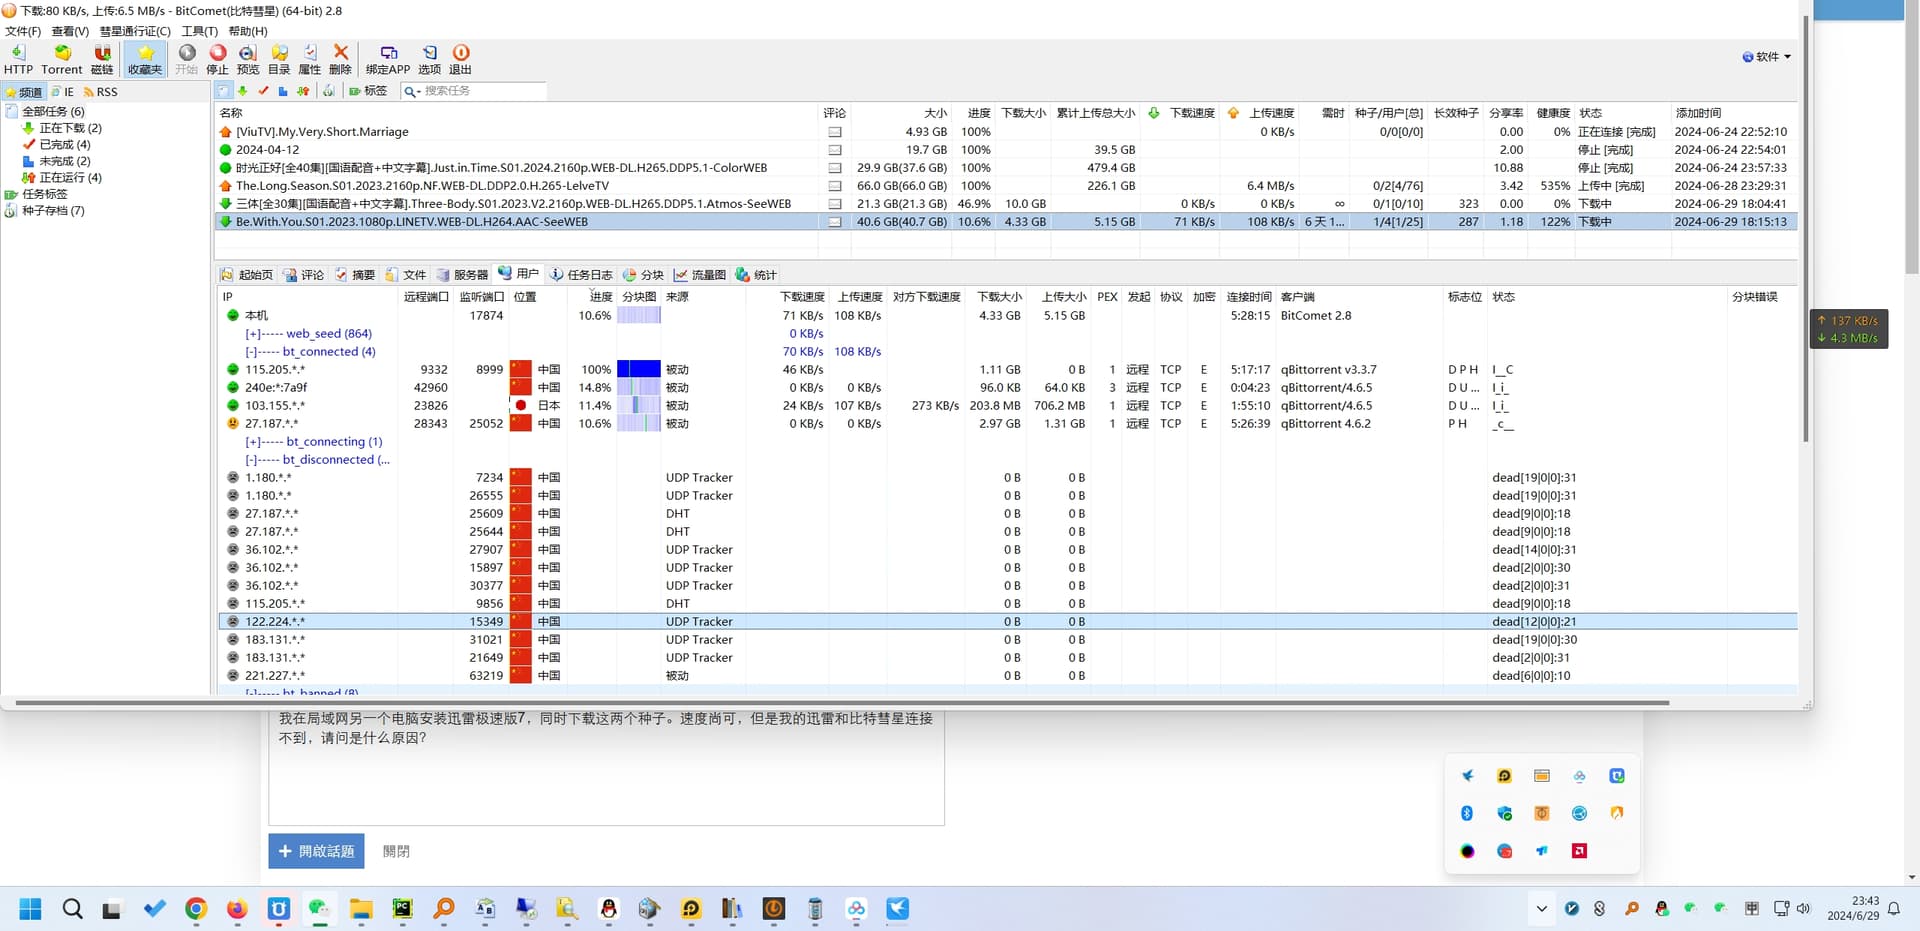Select 已完成 (4) in sidebar
Image resolution: width=1920 pixels, height=931 pixels.
[x=64, y=144]
